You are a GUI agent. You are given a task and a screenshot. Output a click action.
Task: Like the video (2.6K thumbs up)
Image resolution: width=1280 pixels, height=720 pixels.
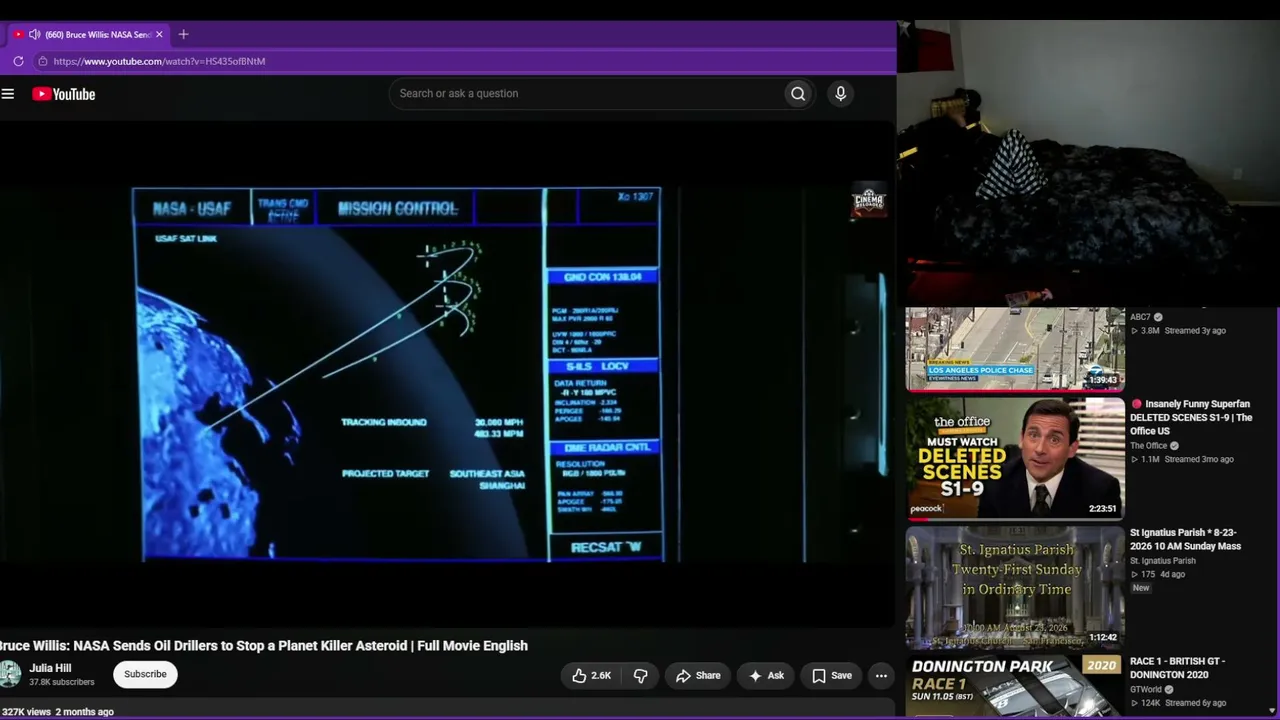coord(591,676)
